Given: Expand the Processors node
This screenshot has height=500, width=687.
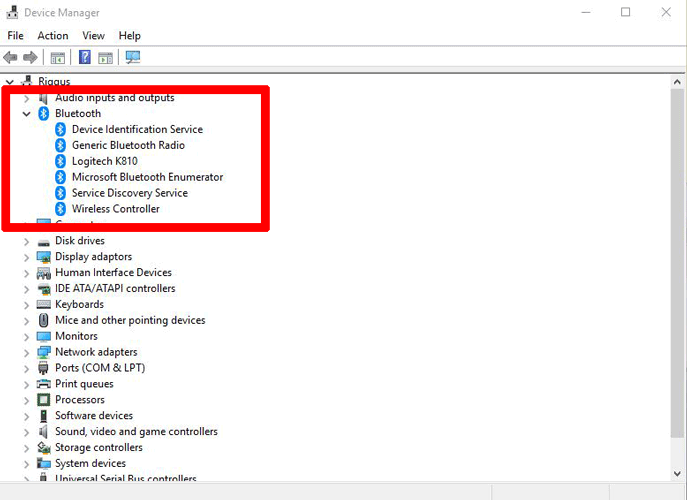Looking at the screenshot, I should click(x=27, y=401).
